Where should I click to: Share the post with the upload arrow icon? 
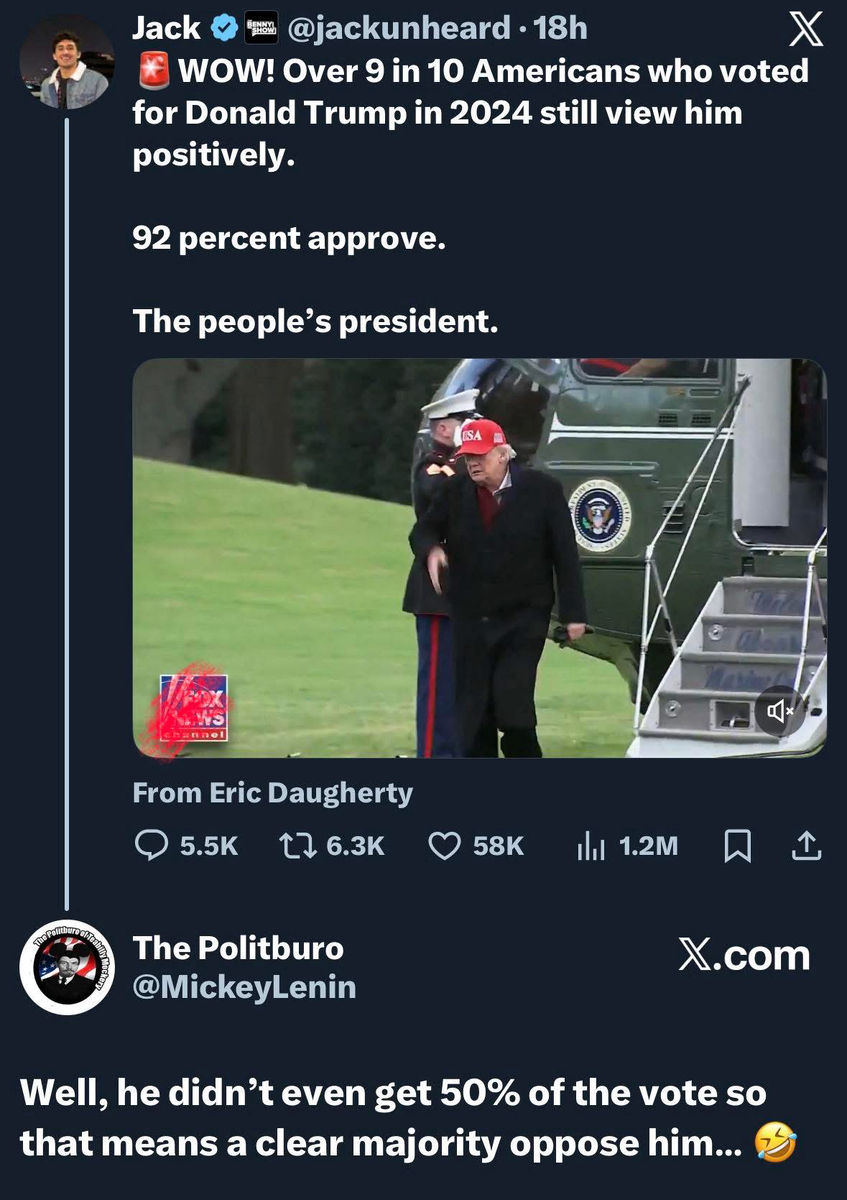coord(806,846)
